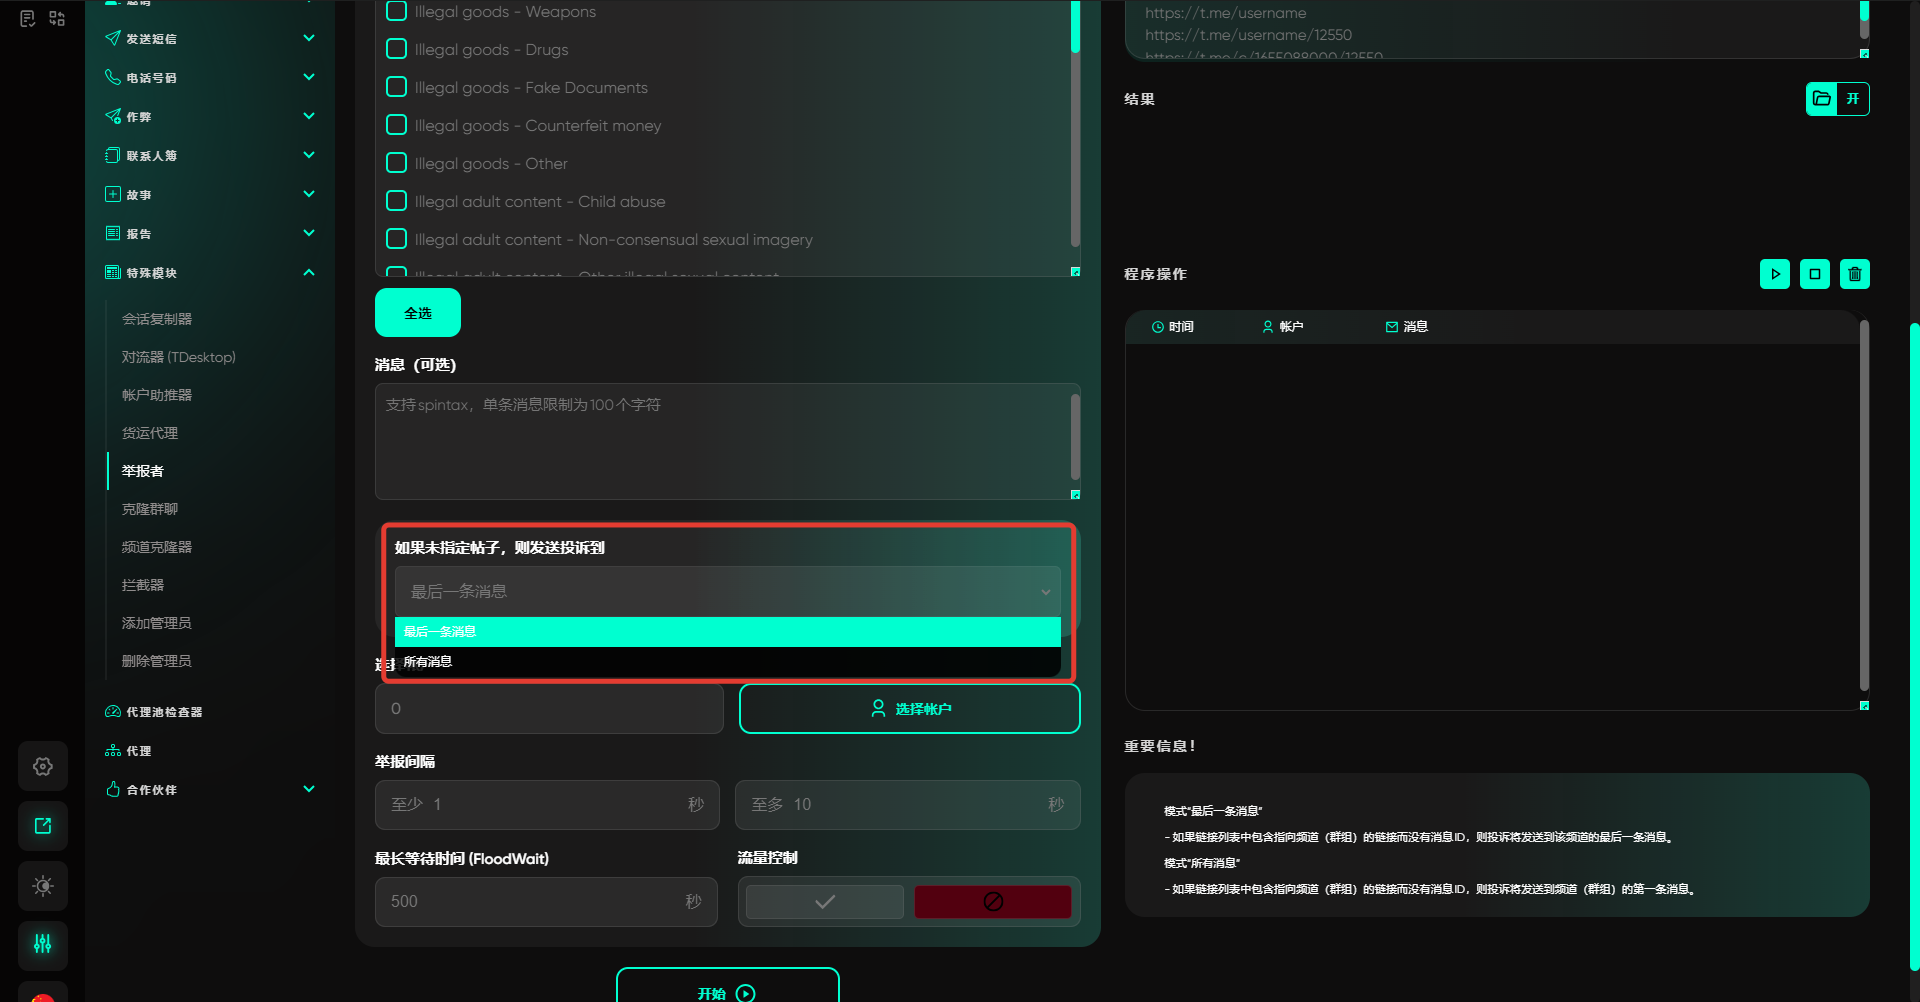The width and height of the screenshot is (1920, 1002).
Task: Collapse the 特殊模块 sidebar section
Action: coord(309,272)
